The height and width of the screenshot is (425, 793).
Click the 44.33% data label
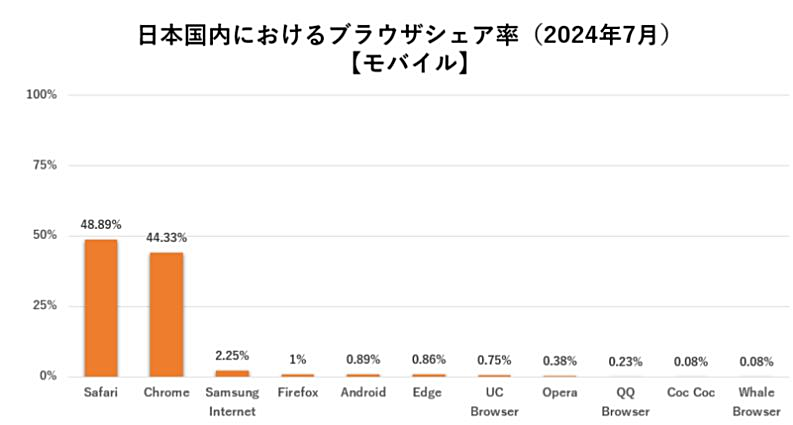(x=166, y=238)
